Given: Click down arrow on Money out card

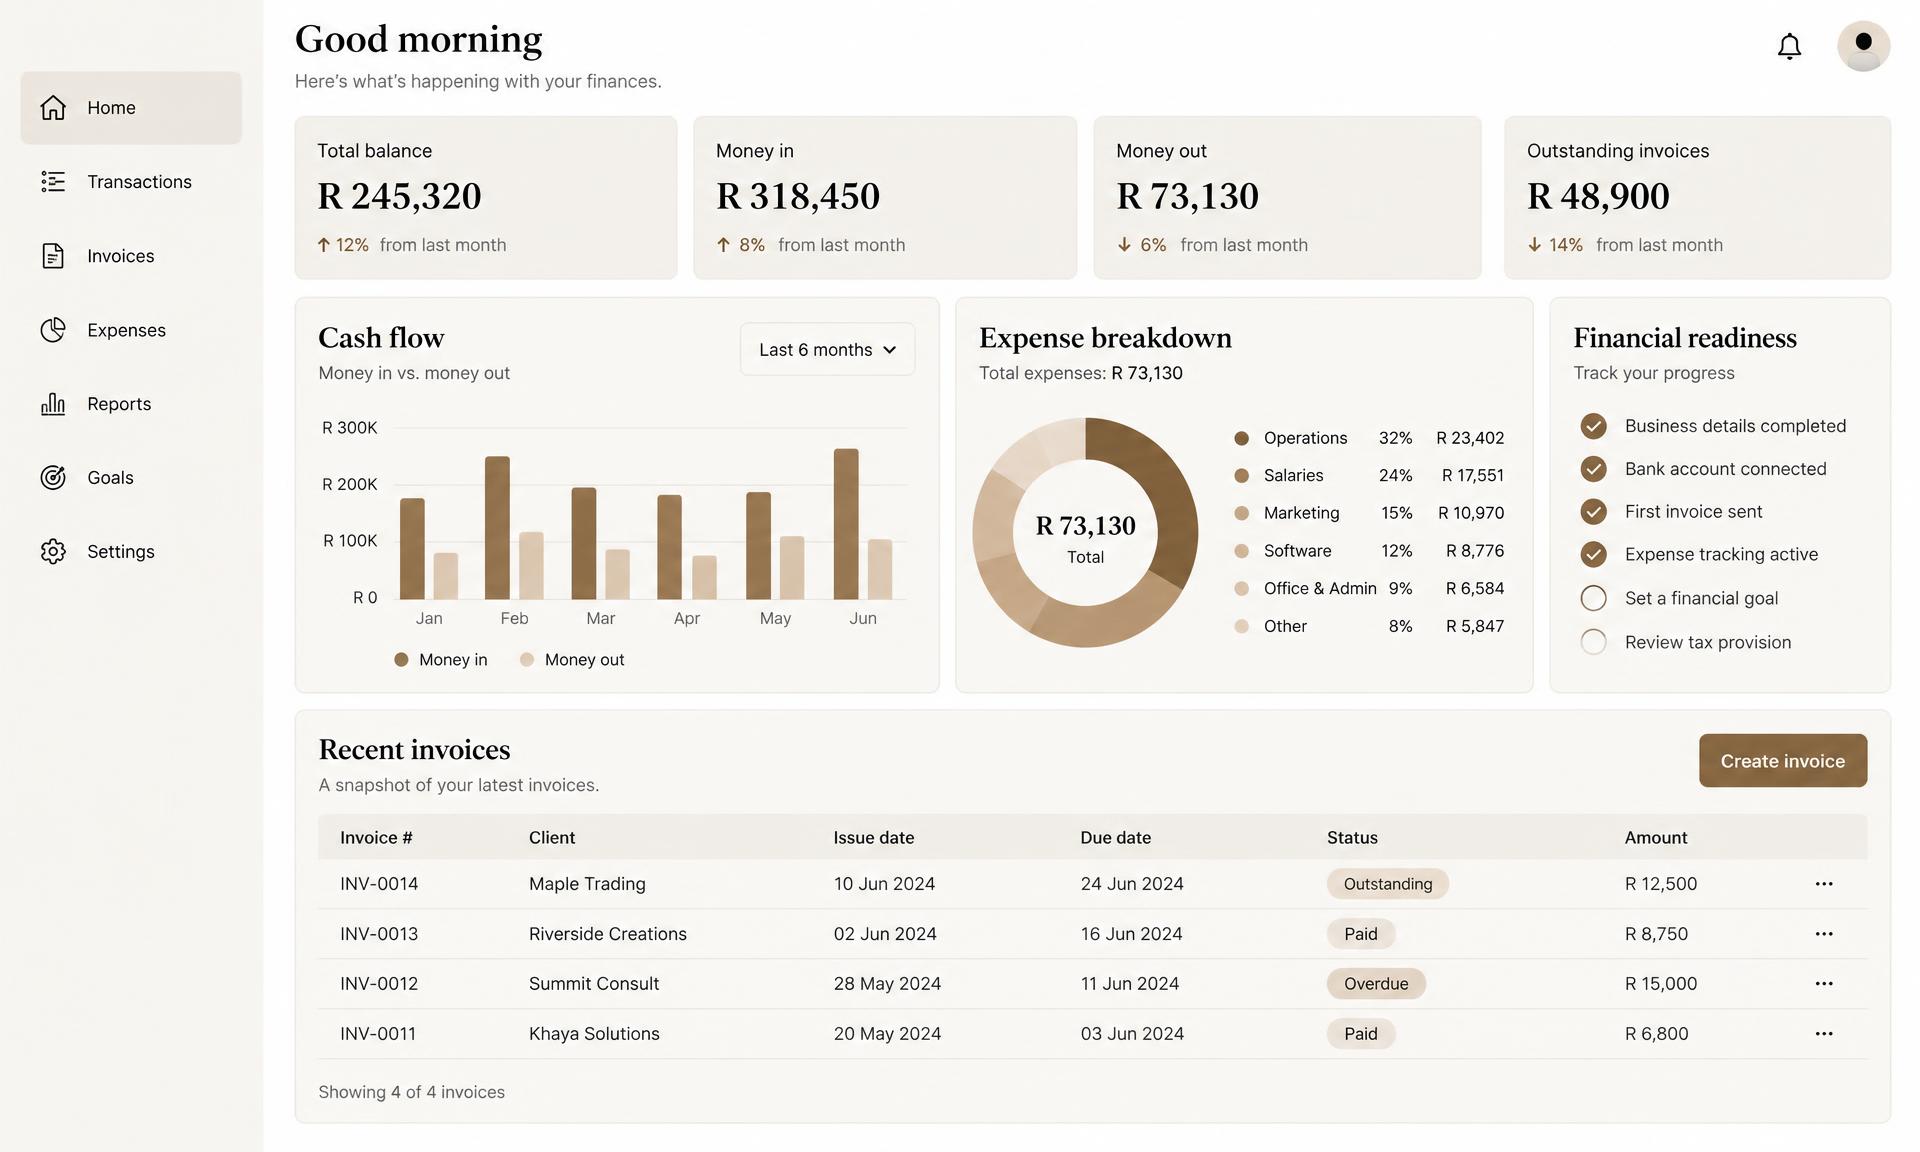Looking at the screenshot, I should (1124, 245).
